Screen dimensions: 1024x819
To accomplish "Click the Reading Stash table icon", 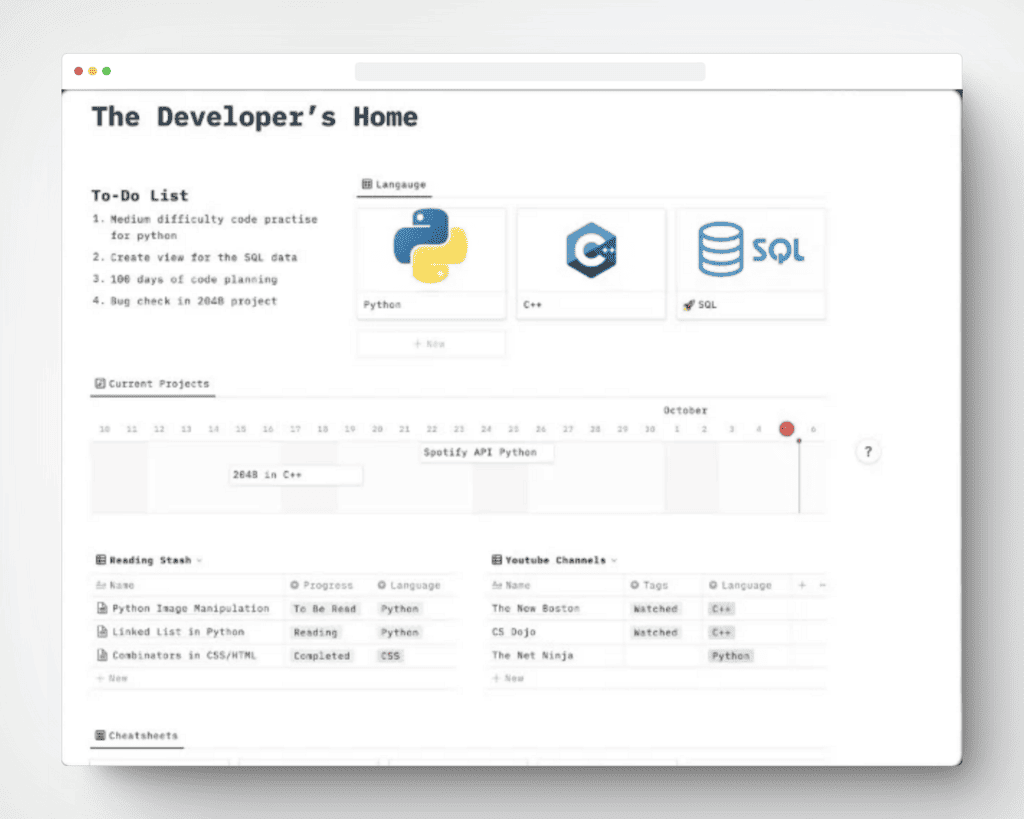I will [x=99, y=560].
